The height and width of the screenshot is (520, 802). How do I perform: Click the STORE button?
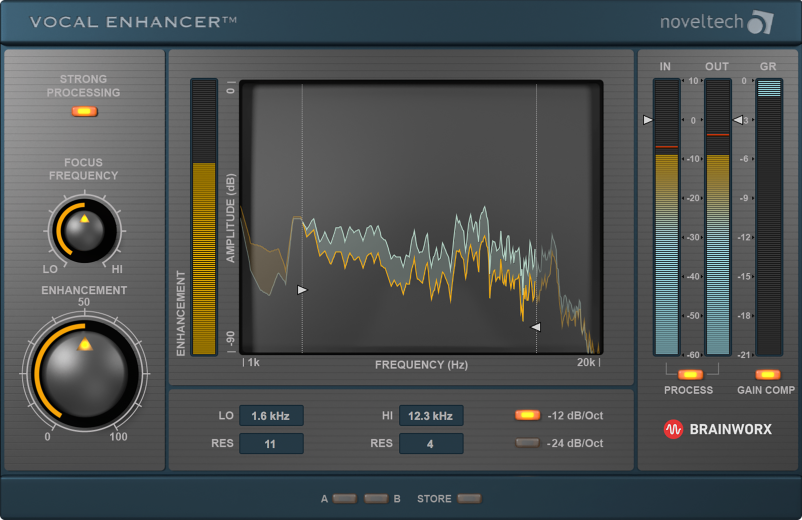pyautogui.click(x=469, y=499)
